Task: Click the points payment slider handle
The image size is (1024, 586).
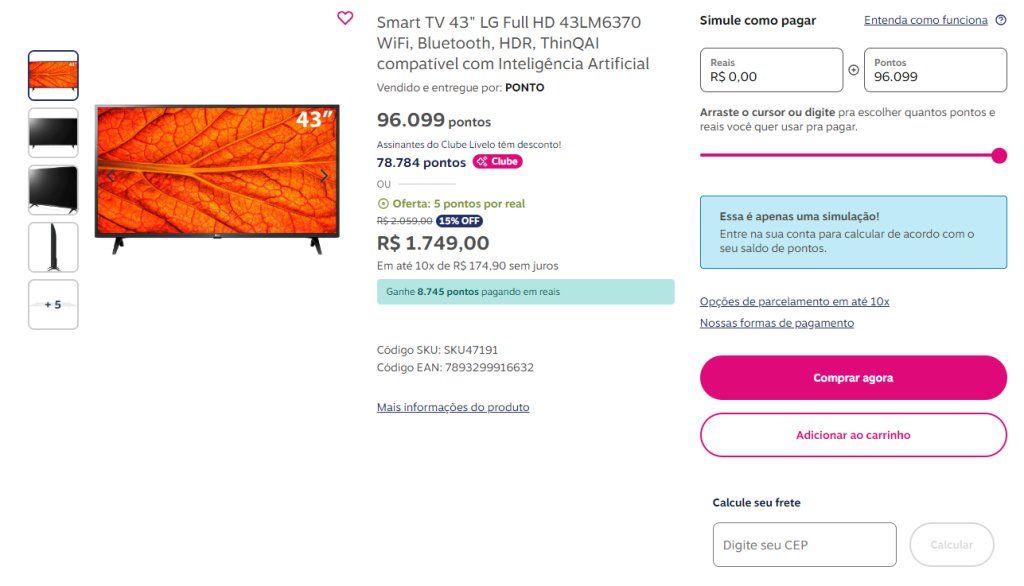Action: [x=999, y=155]
